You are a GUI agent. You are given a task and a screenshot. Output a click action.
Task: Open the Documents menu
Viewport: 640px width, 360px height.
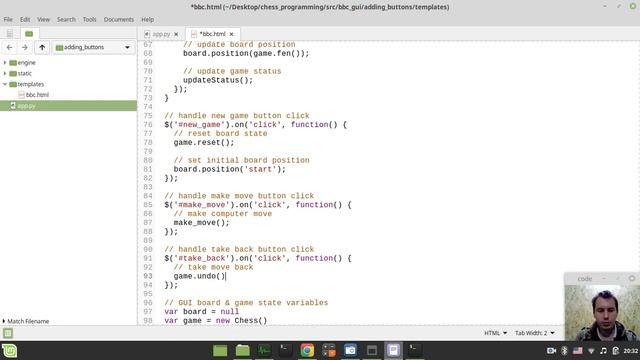click(118, 19)
